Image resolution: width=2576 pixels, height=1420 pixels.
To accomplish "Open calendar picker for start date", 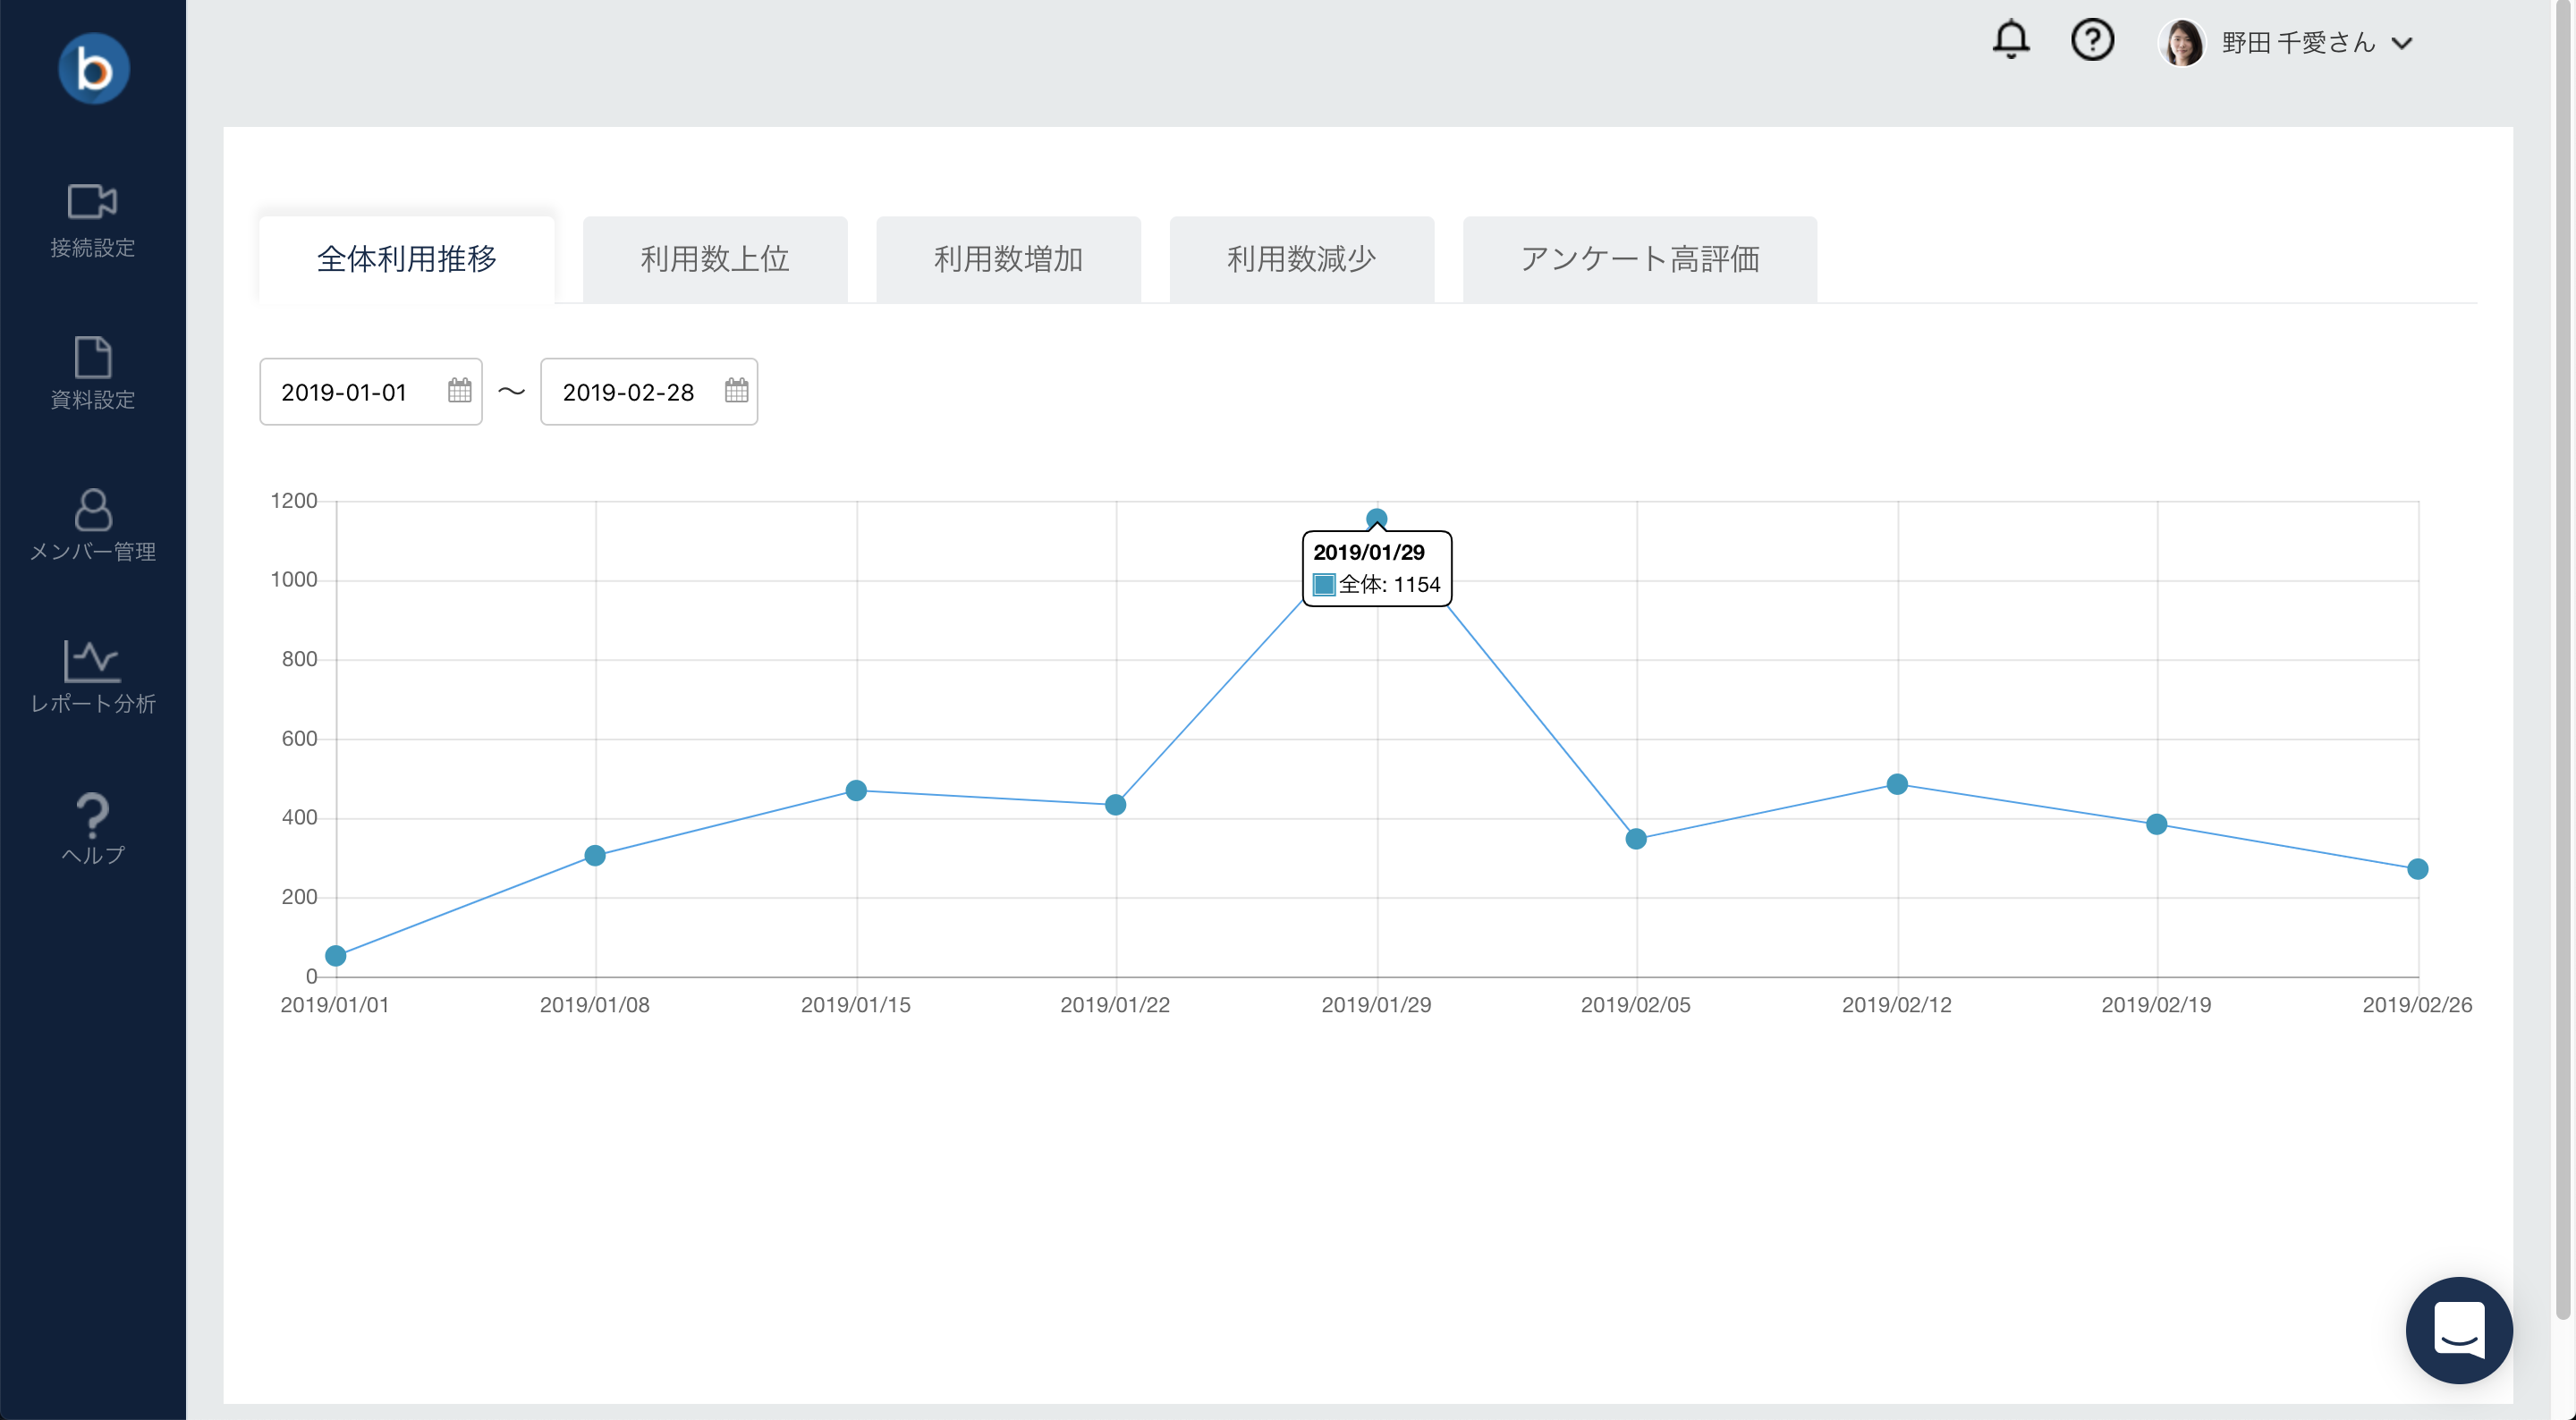I will pyautogui.click(x=459, y=391).
